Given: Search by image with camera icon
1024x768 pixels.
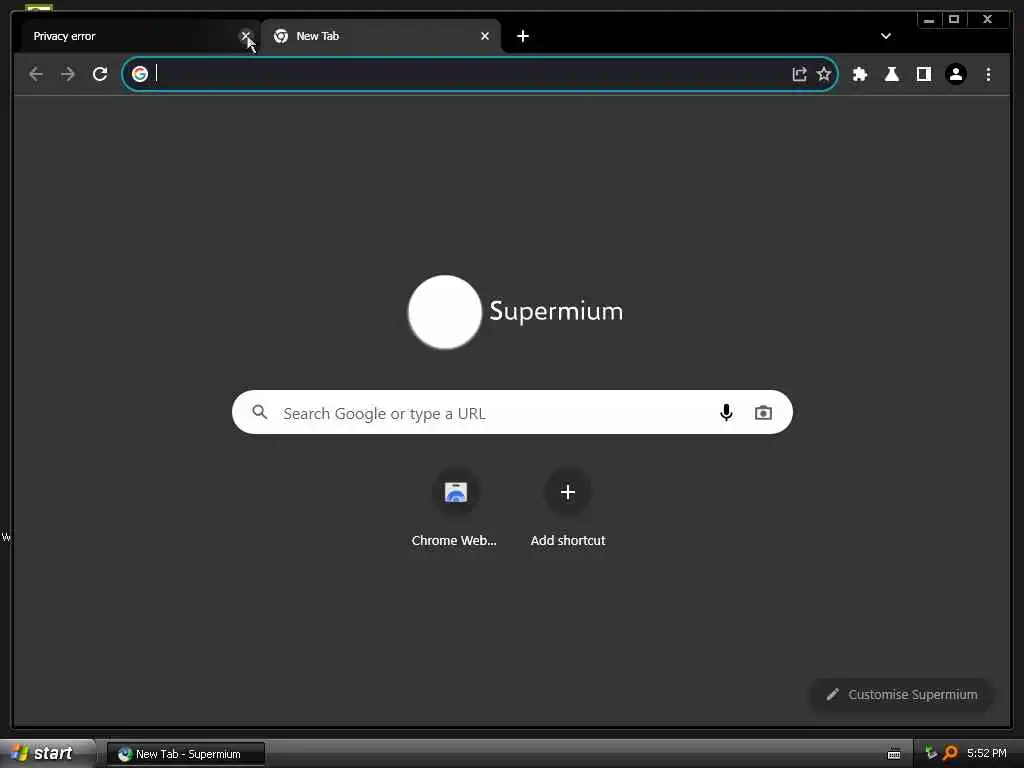Looking at the screenshot, I should [x=763, y=413].
